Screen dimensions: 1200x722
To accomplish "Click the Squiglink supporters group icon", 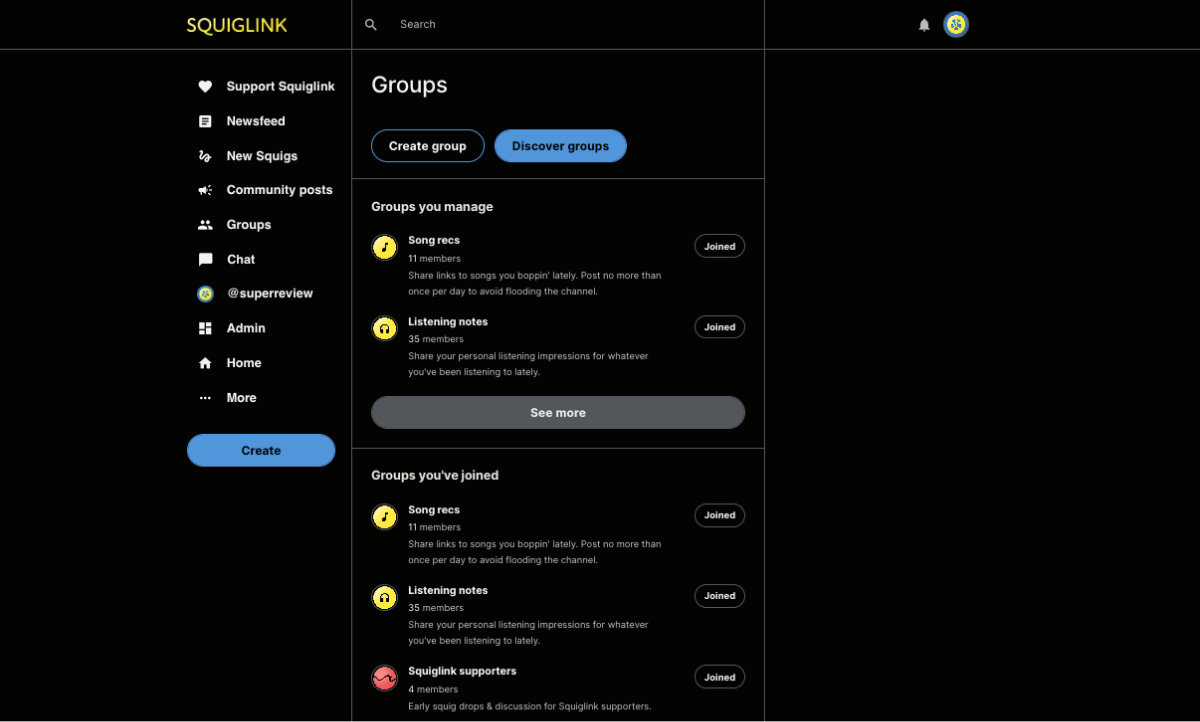I will [x=384, y=678].
